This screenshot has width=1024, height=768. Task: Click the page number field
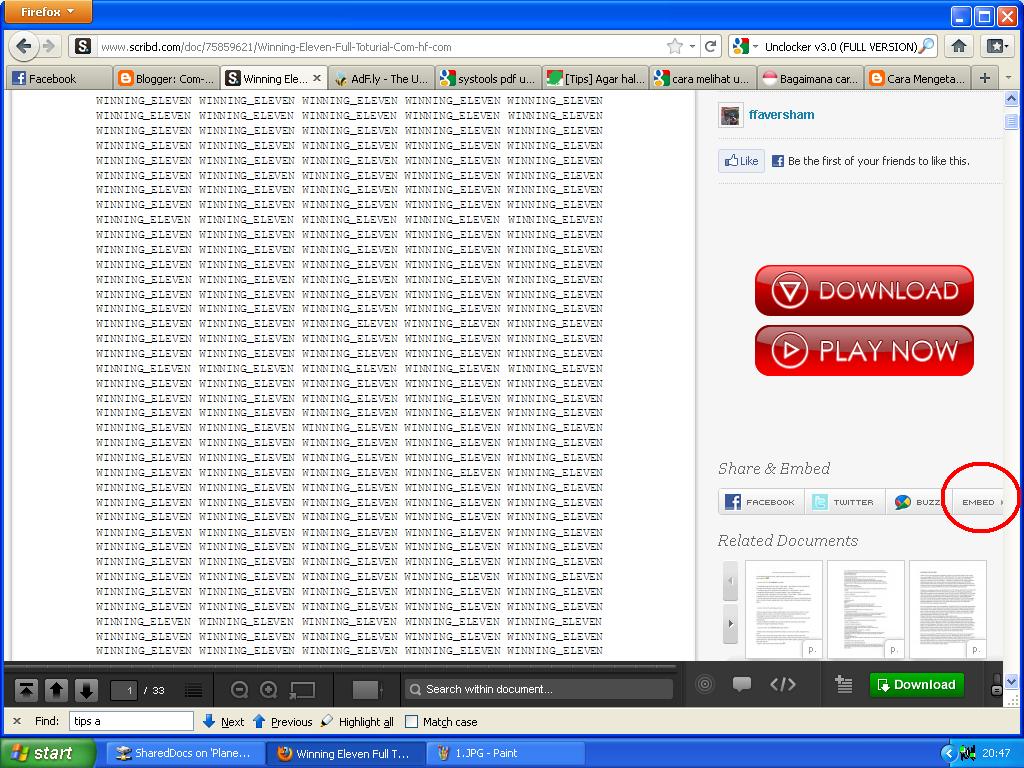pos(124,690)
